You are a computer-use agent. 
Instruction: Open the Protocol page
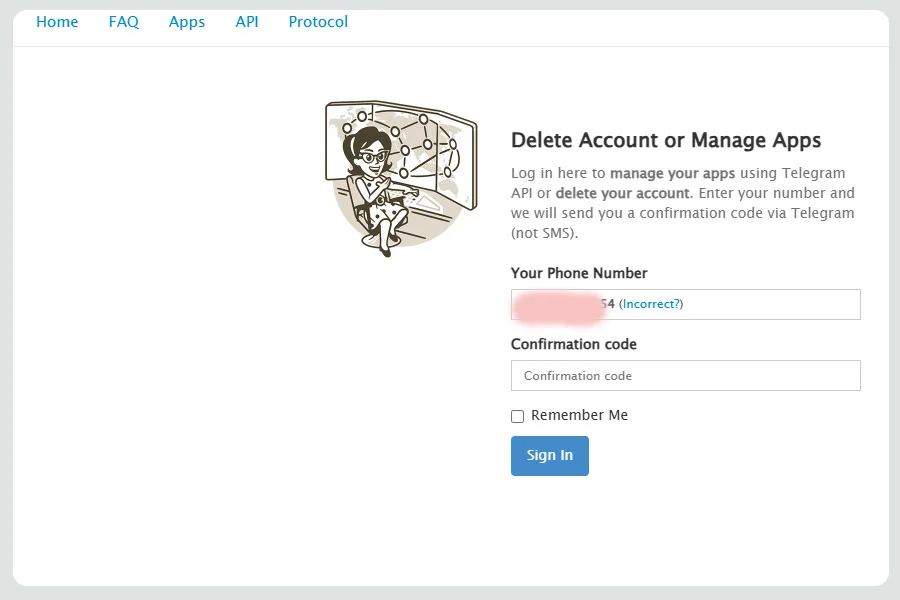pyautogui.click(x=318, y=22)
